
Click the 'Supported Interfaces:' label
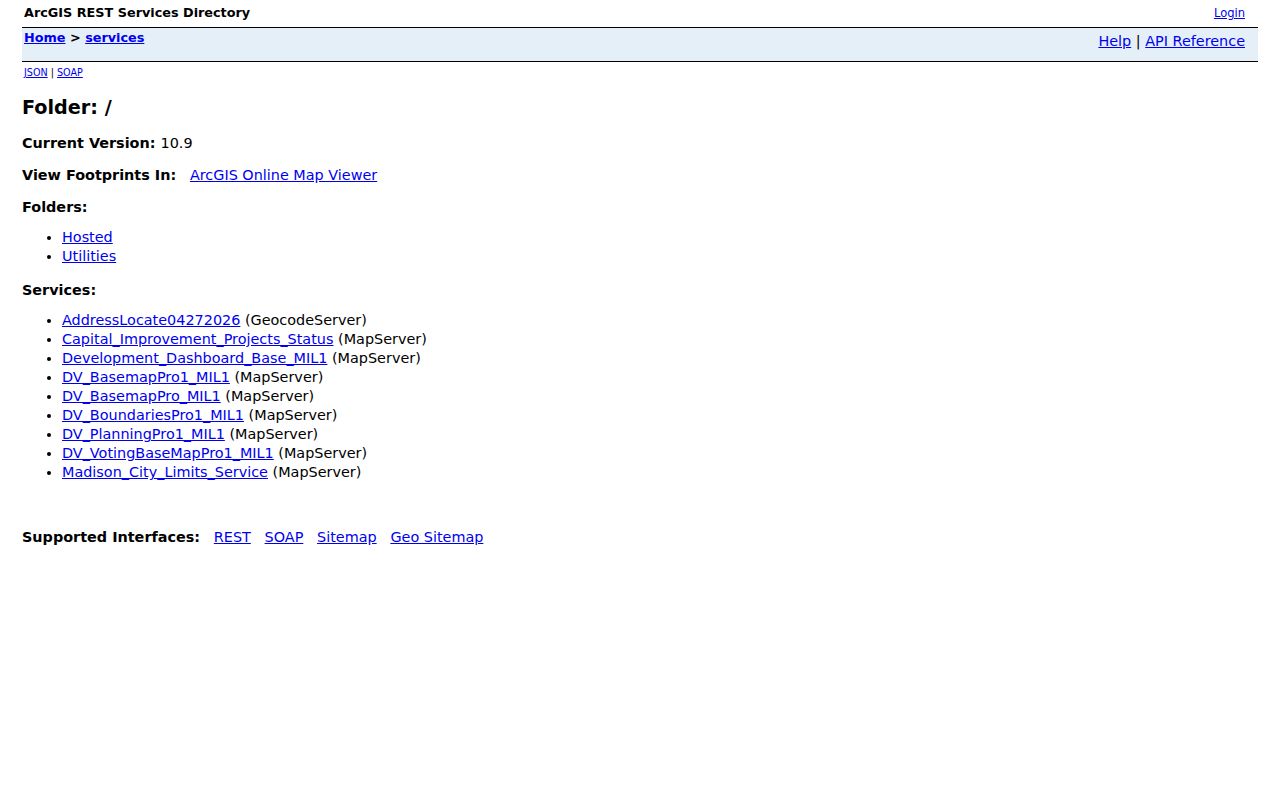tap(111, 537)
